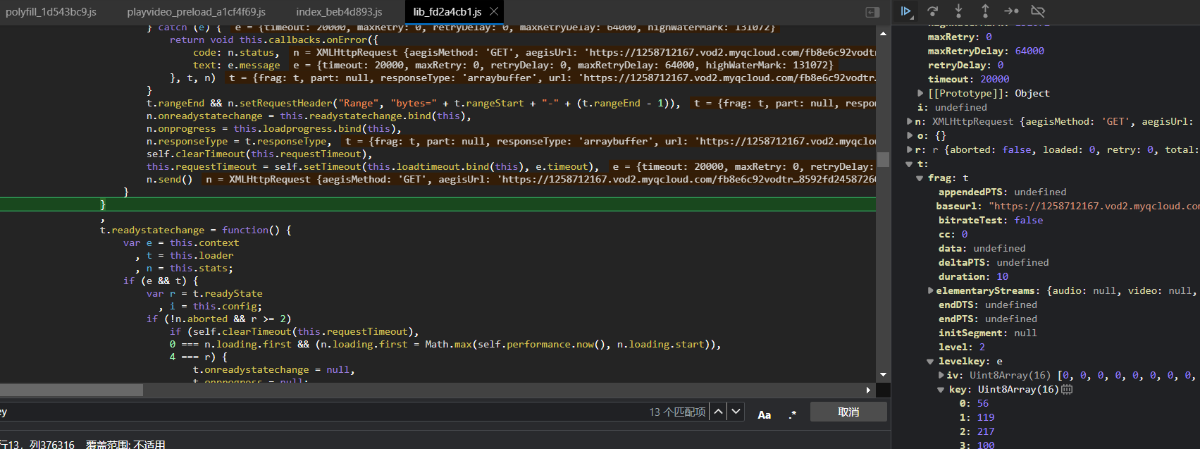Image resolution: width=1200 pixels, height=449 pixels.
Task: Select the data: undefined property
Action: (x=980, y=248)
